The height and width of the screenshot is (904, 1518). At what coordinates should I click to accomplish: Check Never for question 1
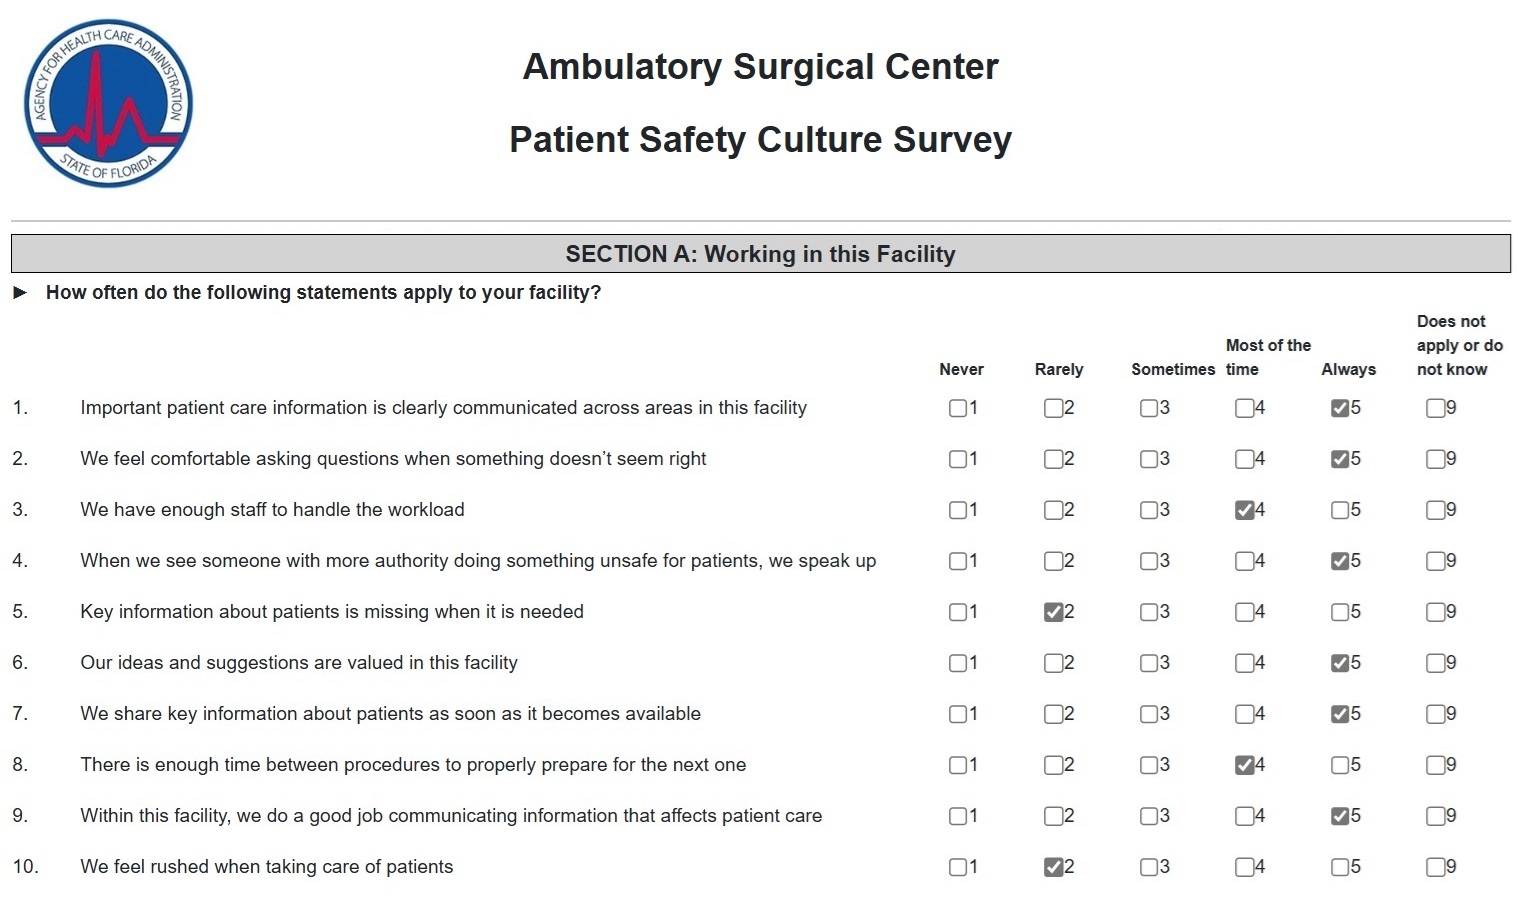pos(957,408)
